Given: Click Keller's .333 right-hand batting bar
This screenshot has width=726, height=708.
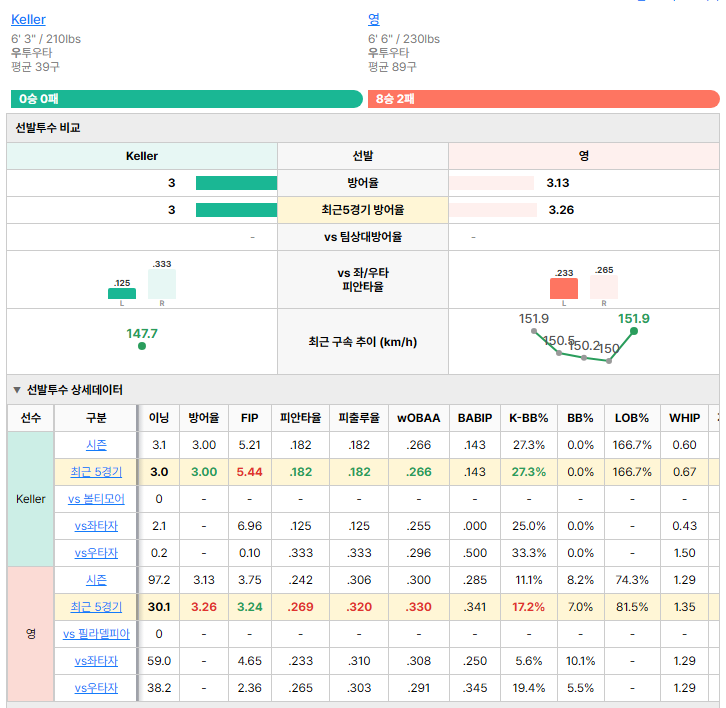Looking at the screenshot, I should click(x=162, y=284).
